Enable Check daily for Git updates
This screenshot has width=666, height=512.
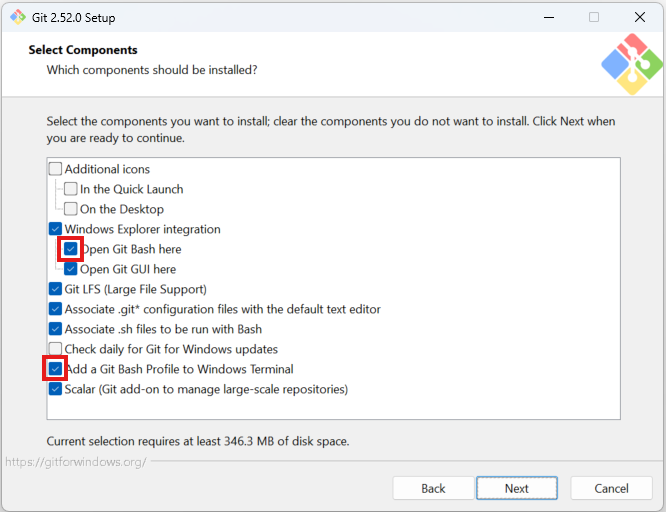[x=55, y=349]
